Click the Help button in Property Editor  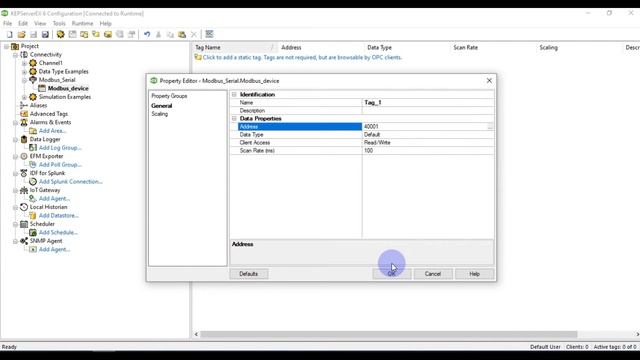pyautogui.click(x=474, y=274)
